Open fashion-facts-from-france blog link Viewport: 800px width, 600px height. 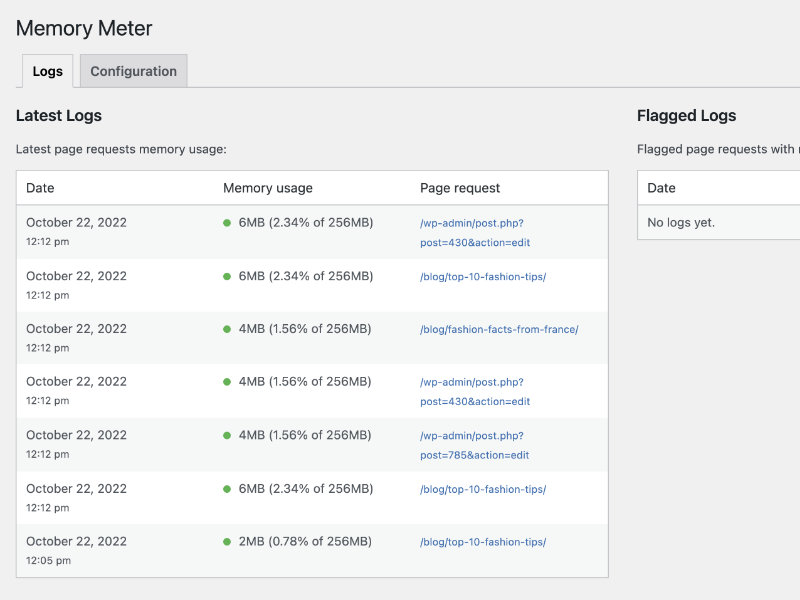[x=499, y=330]
